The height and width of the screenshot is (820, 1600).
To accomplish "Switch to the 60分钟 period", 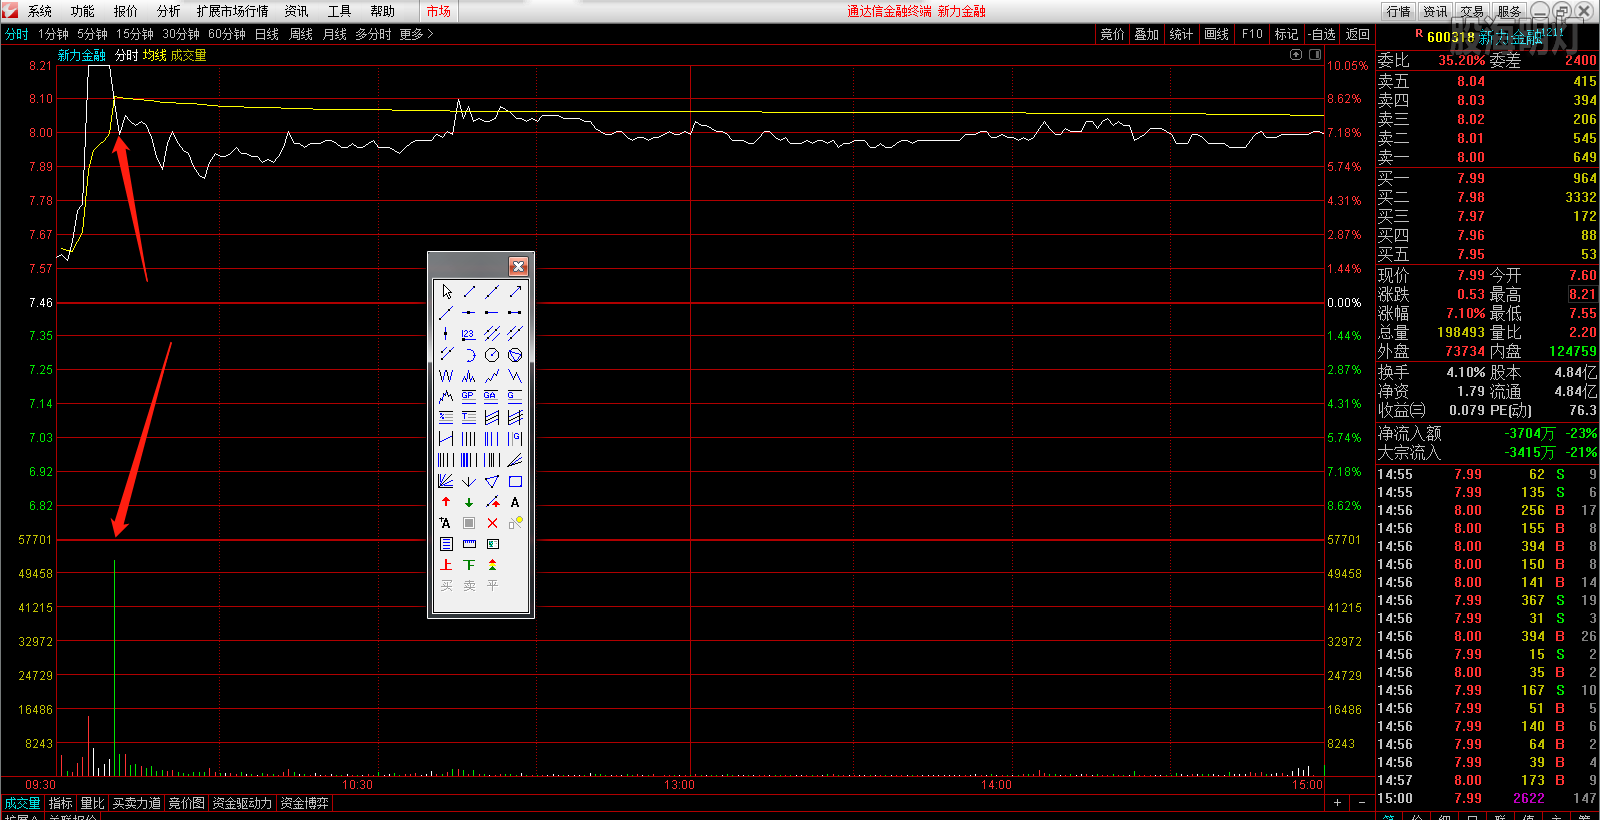I will point(227,34).
